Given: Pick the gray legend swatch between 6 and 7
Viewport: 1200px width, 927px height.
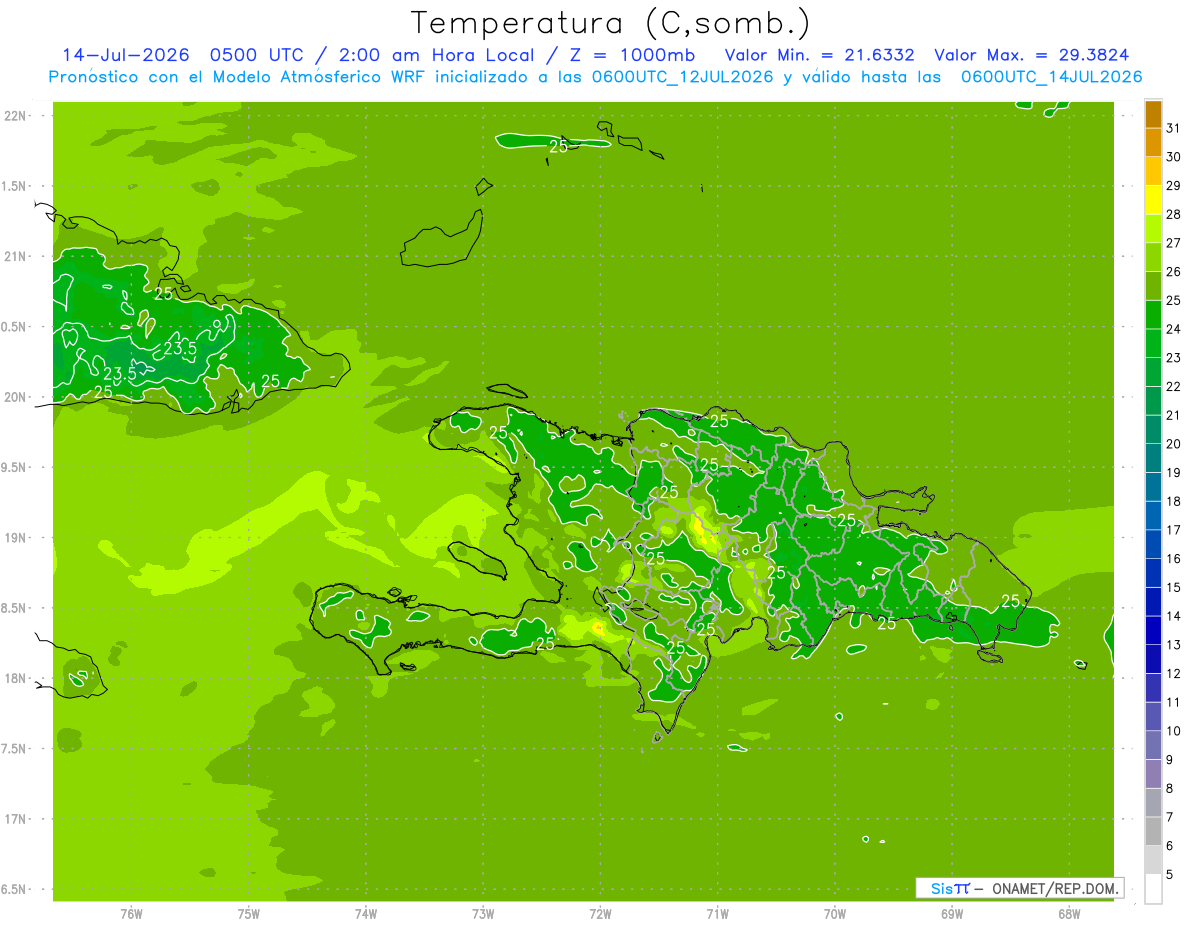Looking at the screenshot, I should [x=1153, y=831].
